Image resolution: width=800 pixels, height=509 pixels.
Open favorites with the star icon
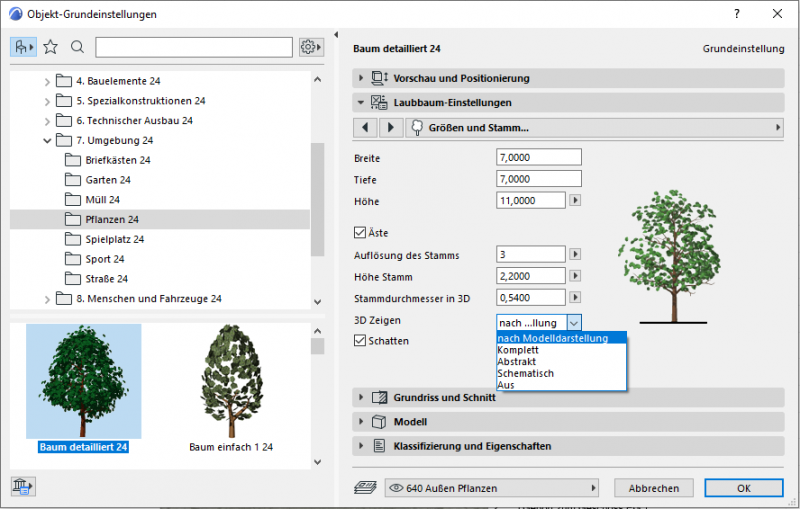click(x=50, y=47)
